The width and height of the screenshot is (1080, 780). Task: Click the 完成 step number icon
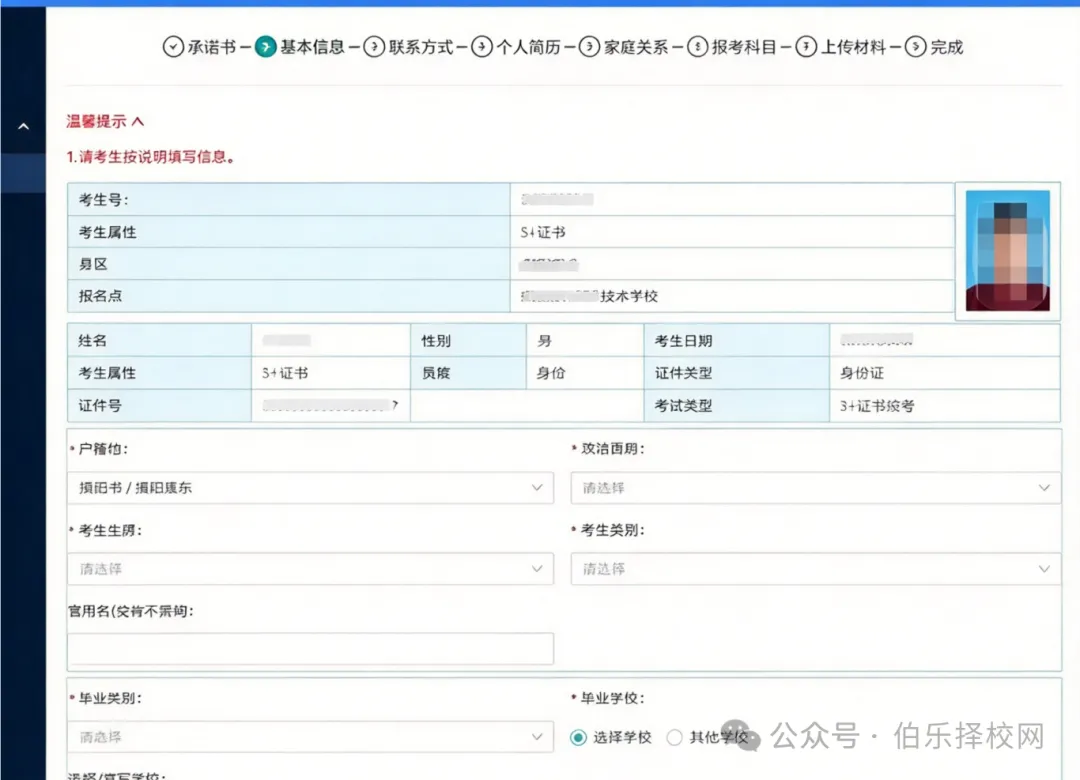[x=915, y=47]
